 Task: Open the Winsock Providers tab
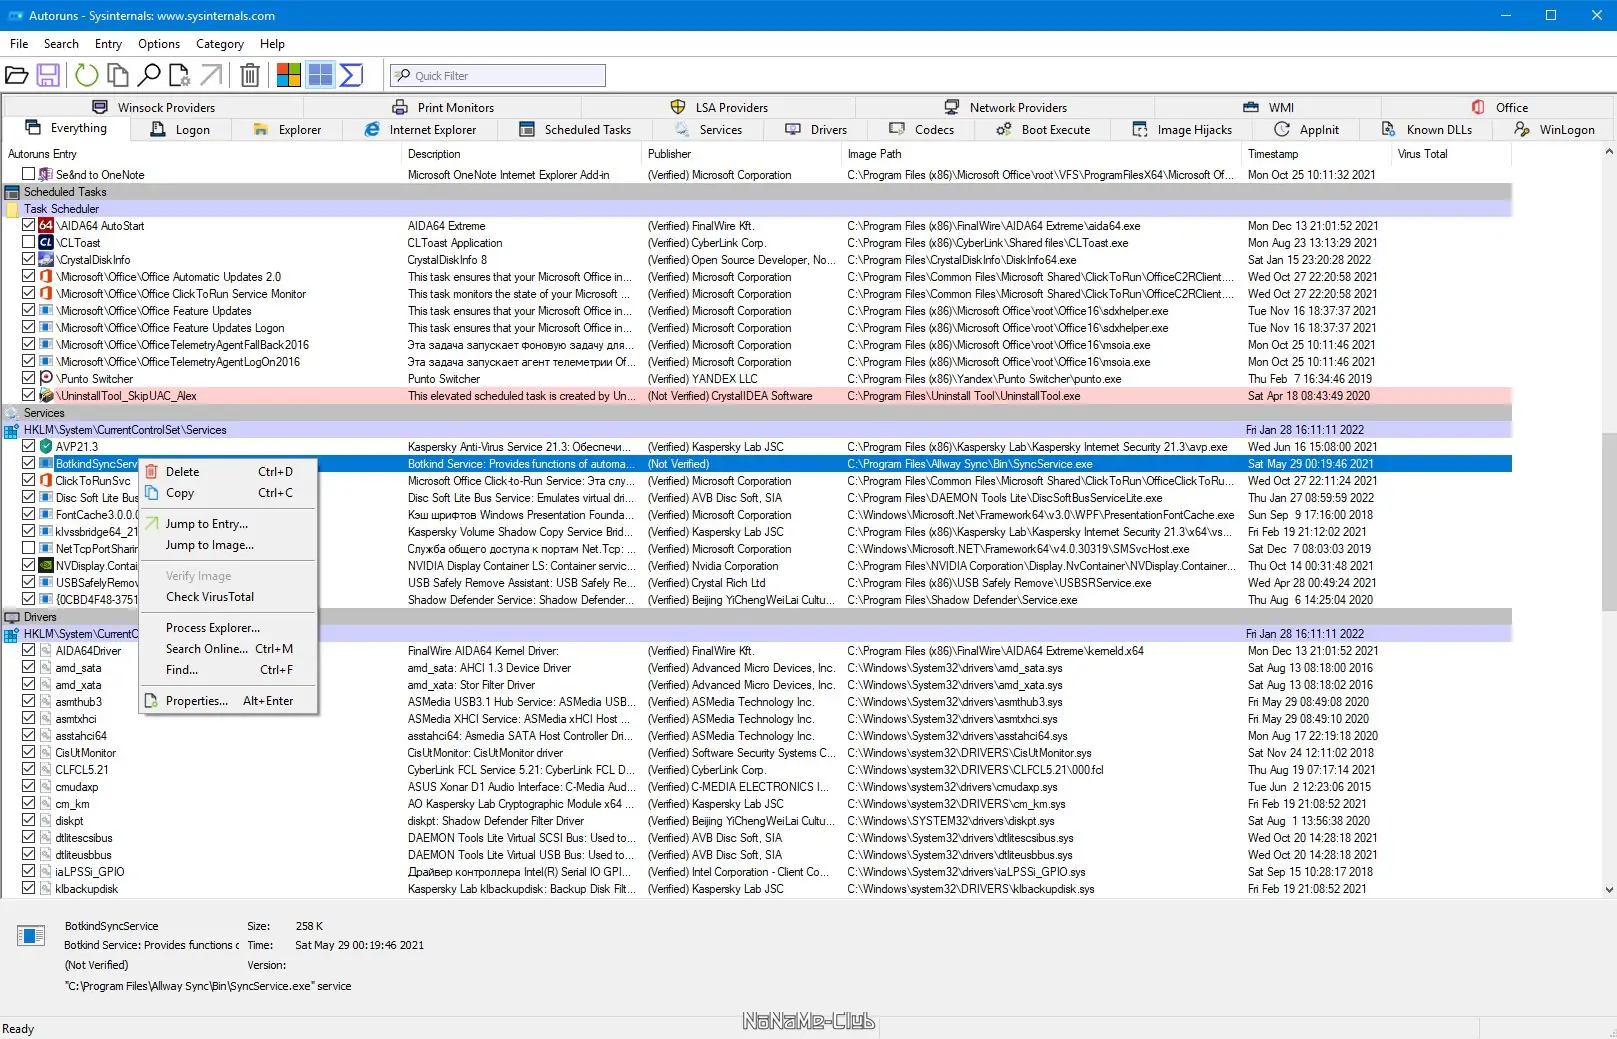pyautogui.click(x=154, y=108)
